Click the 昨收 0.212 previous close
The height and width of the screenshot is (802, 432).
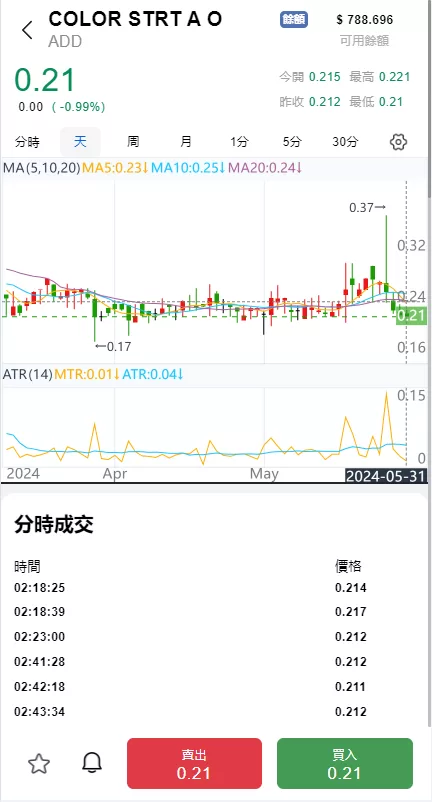click(310, 102)
